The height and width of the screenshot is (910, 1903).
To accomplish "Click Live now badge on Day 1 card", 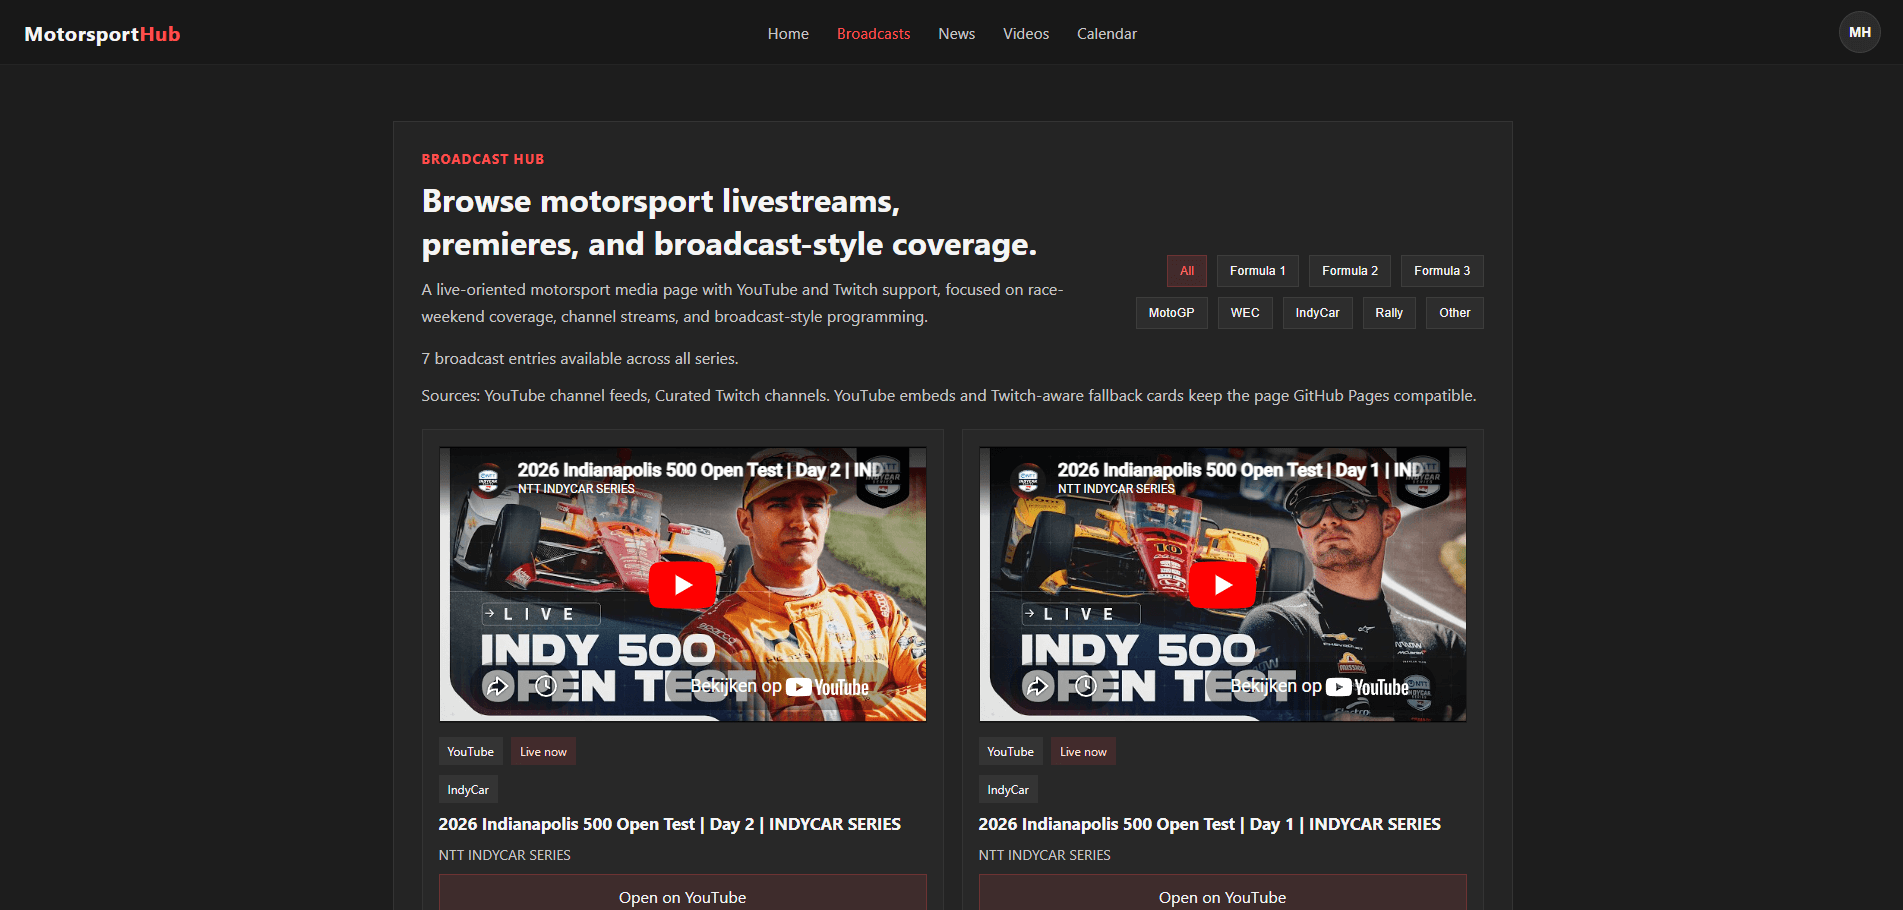I will [1083, 752].
